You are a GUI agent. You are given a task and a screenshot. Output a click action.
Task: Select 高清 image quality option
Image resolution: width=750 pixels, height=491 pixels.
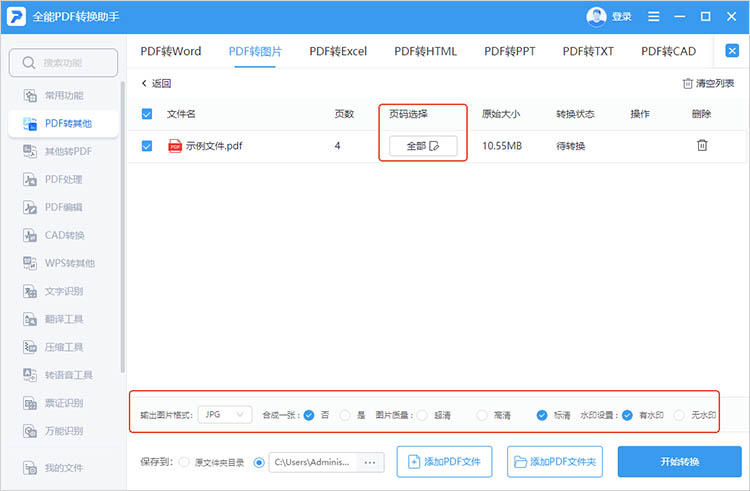(x=483, y=414)
